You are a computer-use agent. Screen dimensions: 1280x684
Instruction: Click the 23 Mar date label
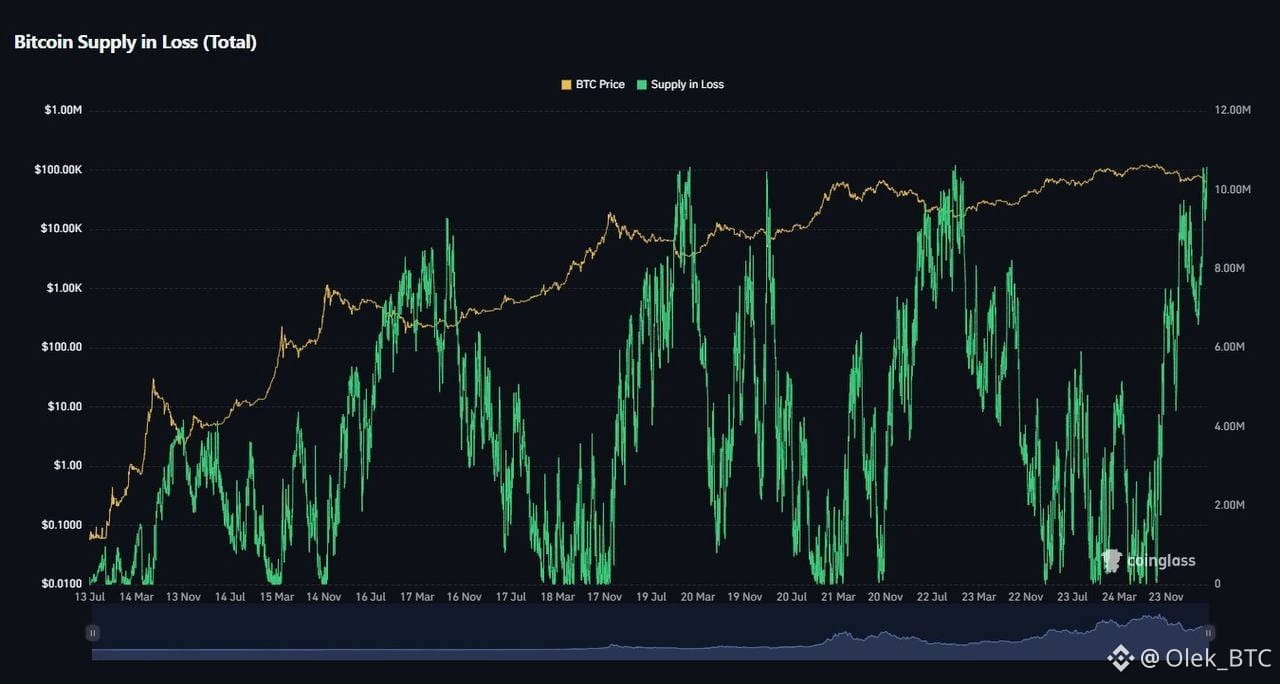pyautogui.click(x=979, y=597)
